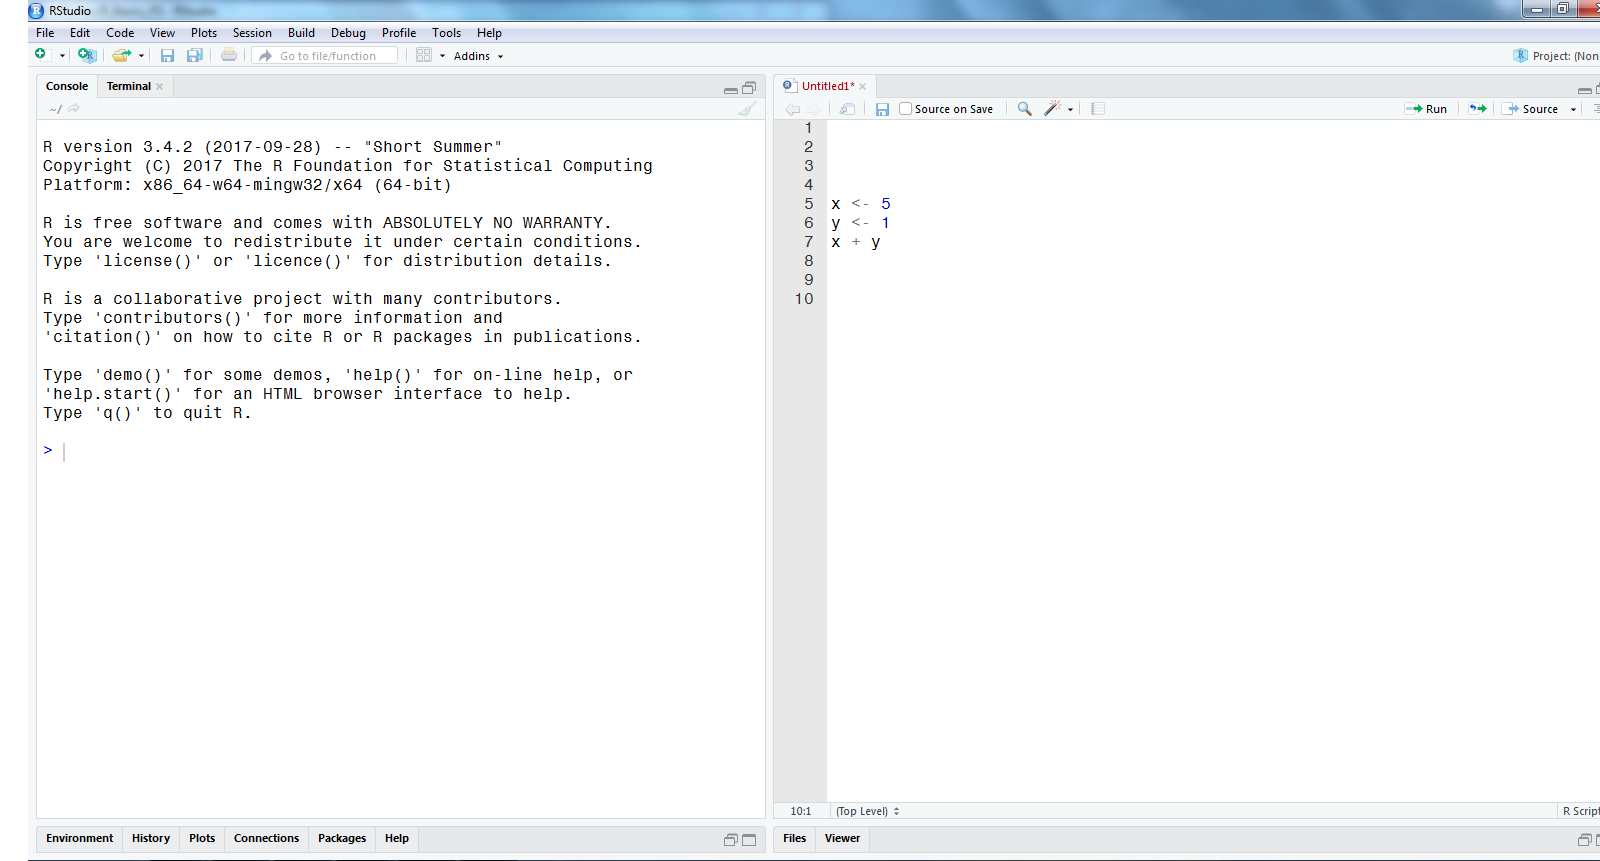This screenshot has width=1600, height=861.
Task: Switch to the History tab
Action: click(151, 838)
